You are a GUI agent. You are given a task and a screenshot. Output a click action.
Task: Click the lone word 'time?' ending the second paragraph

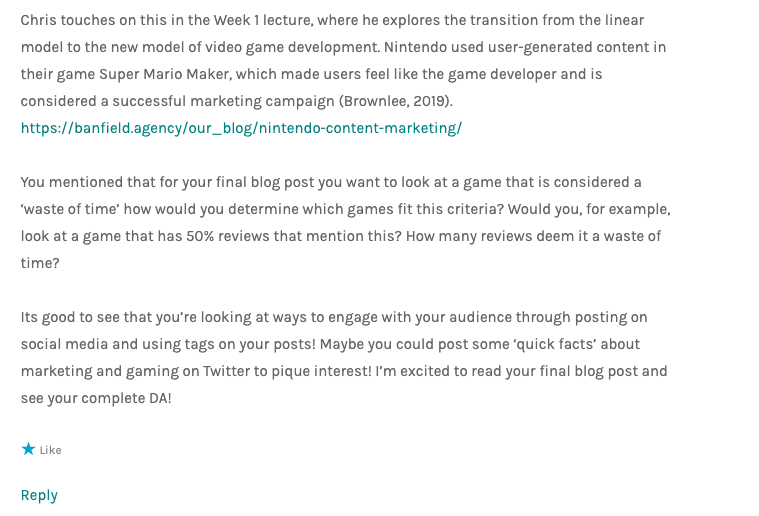tap(40, 263)
